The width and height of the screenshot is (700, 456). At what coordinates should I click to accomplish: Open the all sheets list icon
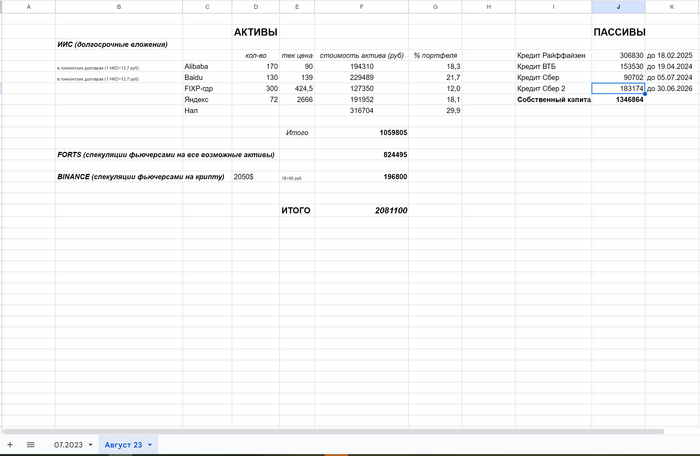30,444
